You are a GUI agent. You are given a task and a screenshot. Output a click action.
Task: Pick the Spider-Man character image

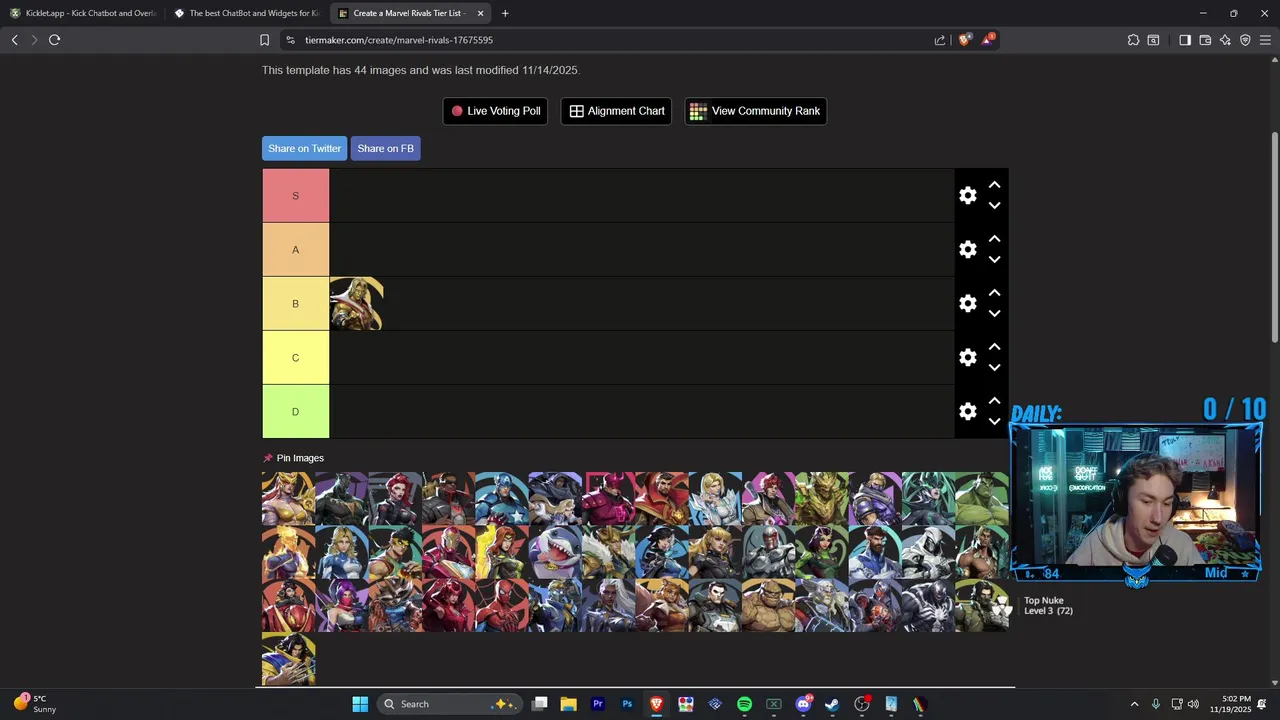pos(502,605)
